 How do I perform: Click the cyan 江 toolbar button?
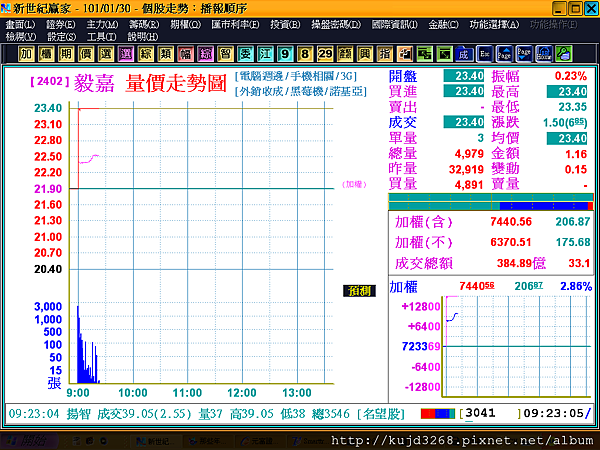[265, 54]
